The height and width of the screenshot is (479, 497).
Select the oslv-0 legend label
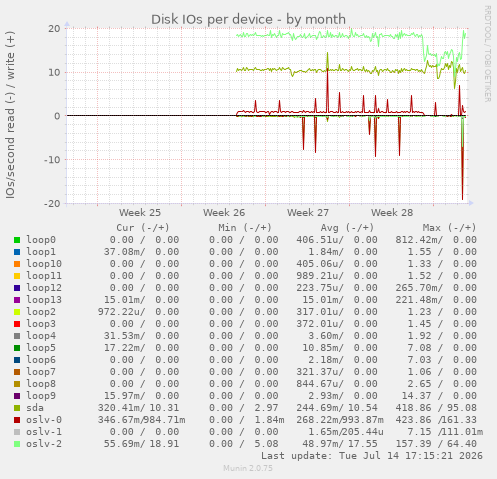click(x=44, y=420)
